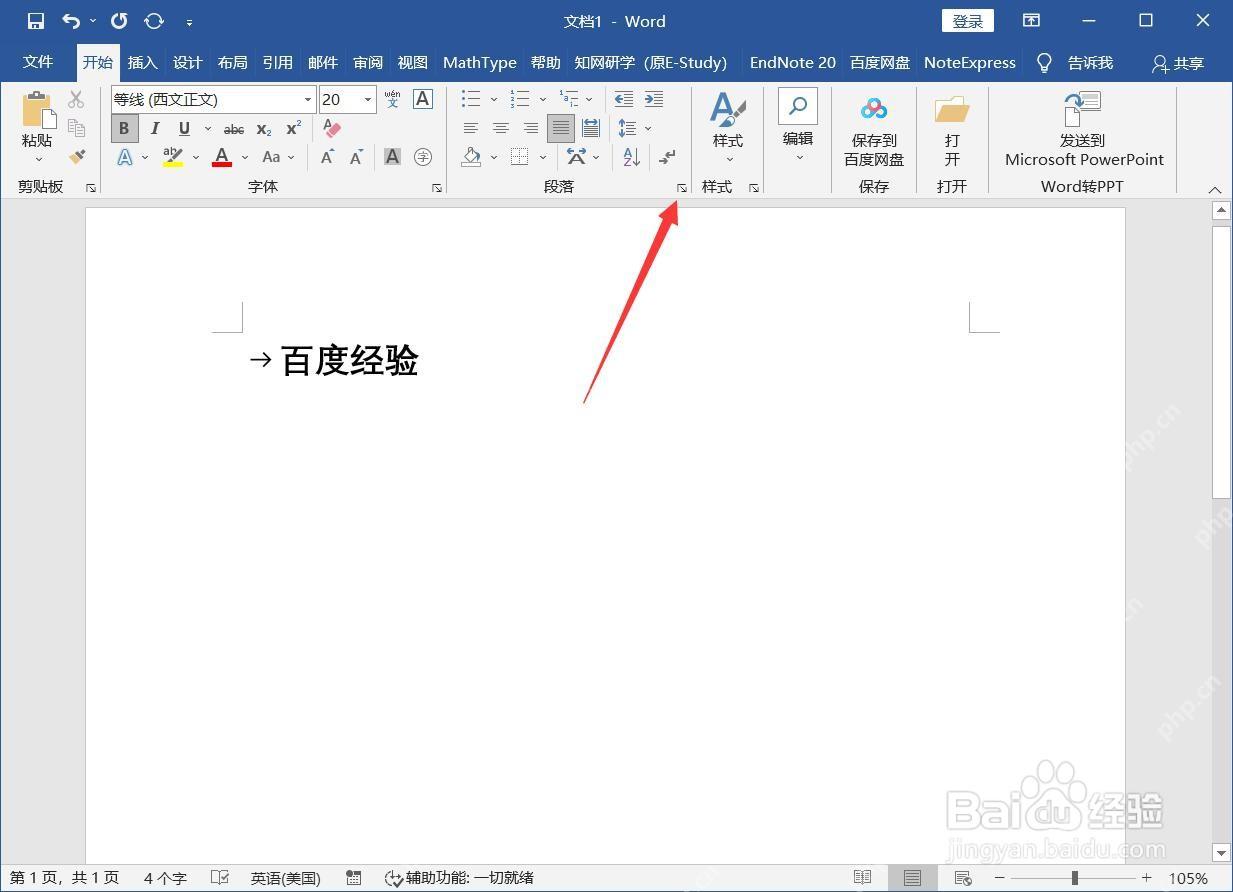Select the Format Painter brush
Viewport: 1233px width, 892px height.
pos(77,156)
